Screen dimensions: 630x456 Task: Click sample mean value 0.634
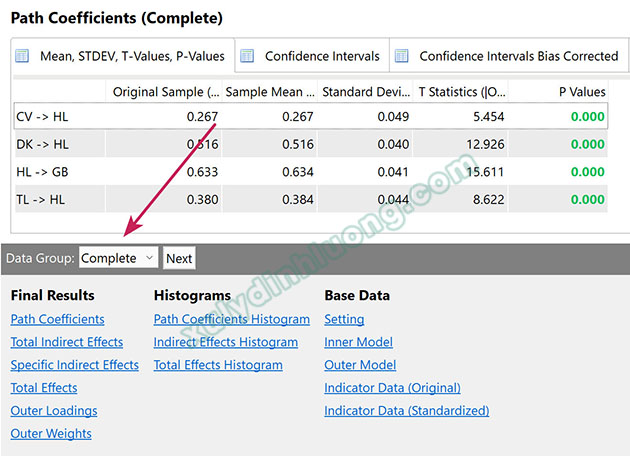(297, 172)
